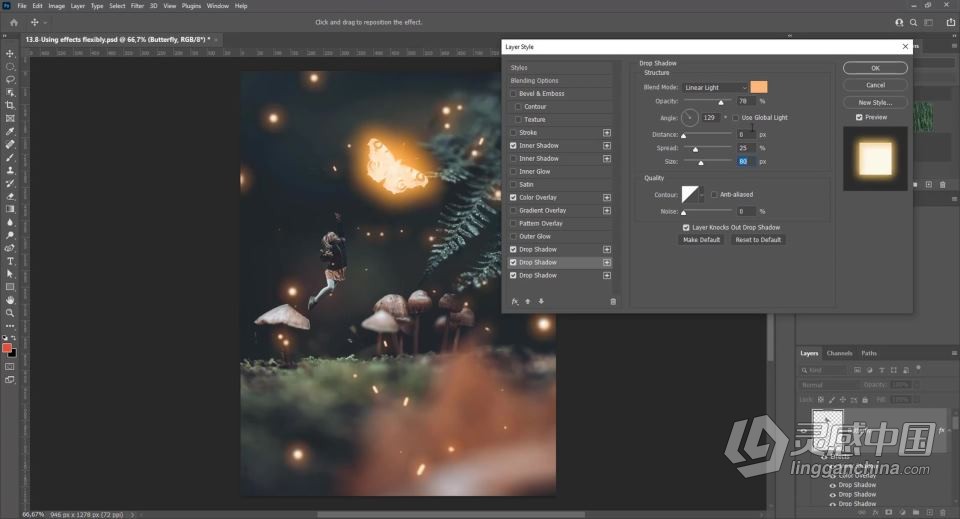960x519 pixels.
Task: Open the File menu
Action: [22, 6]
